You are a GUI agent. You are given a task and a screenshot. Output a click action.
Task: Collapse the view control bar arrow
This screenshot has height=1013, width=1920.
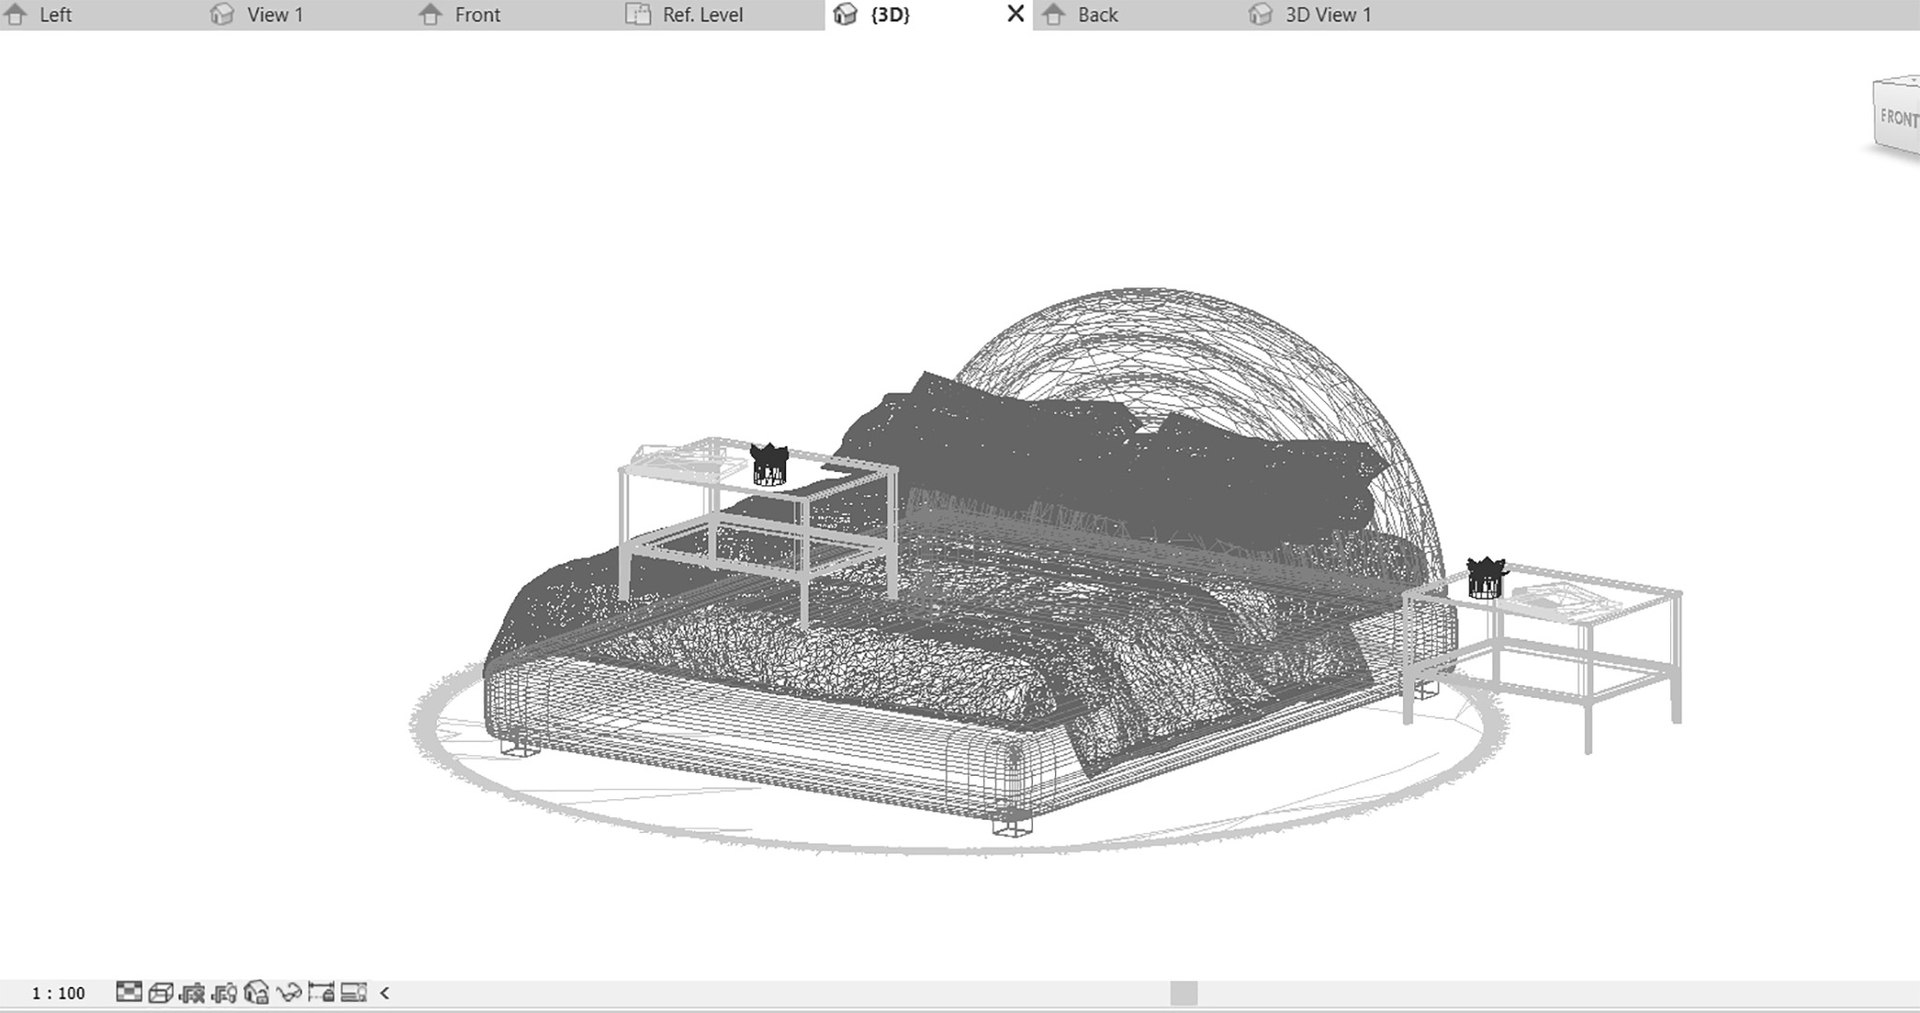pos(385,992)
